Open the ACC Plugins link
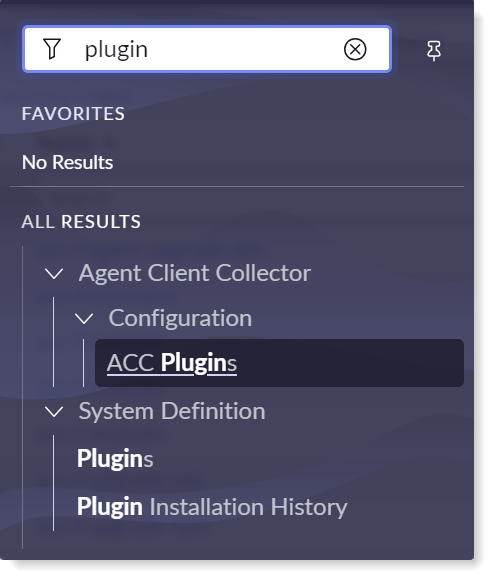Screen dimensions: 494x580 172,363
